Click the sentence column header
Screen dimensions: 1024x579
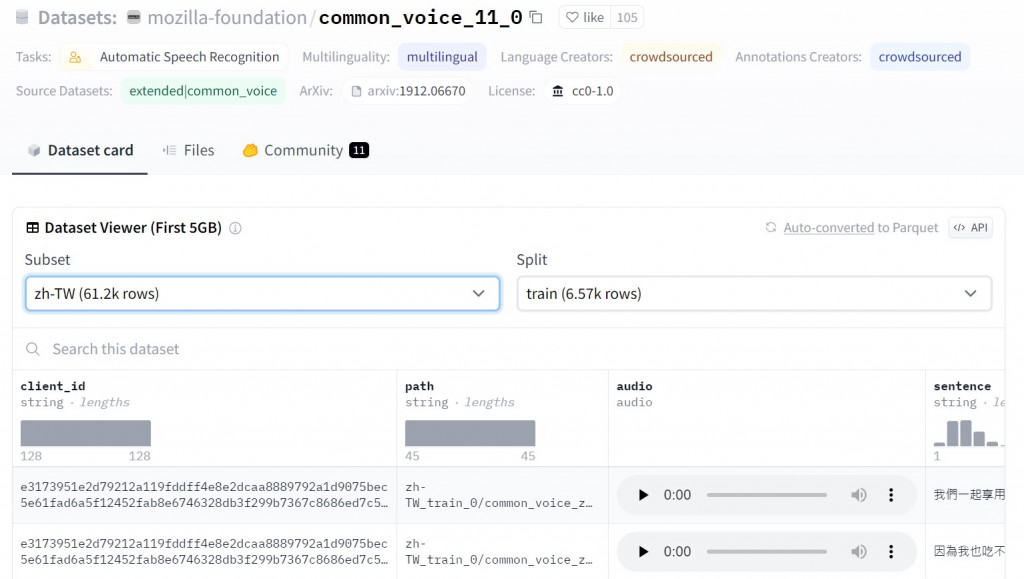pos(962,386)
